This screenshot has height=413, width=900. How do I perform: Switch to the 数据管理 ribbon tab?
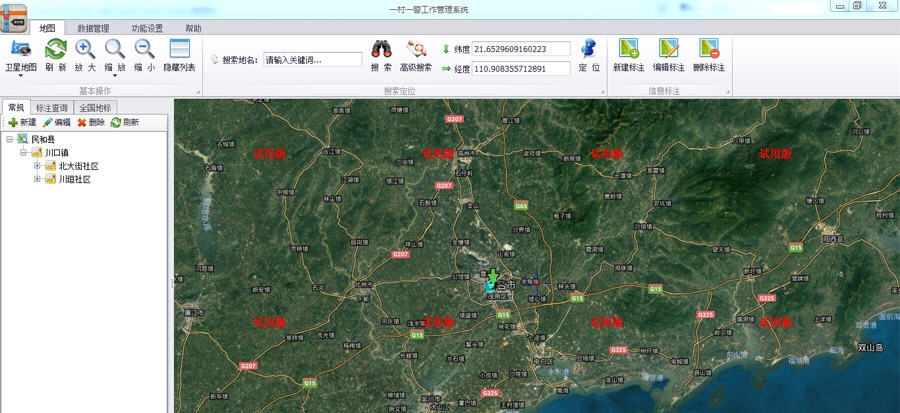[93, 28]
